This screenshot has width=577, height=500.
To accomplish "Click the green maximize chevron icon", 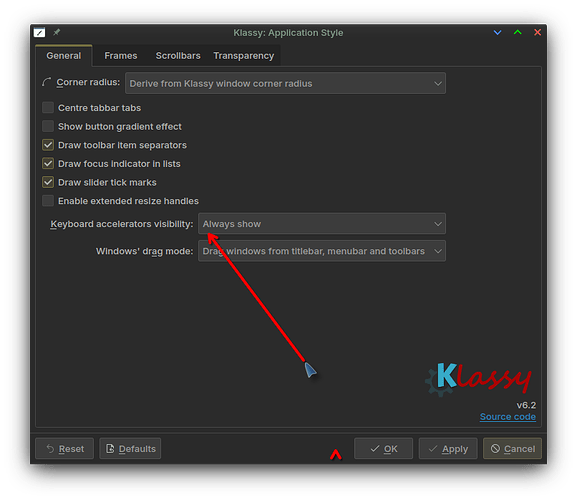I will 518,32.
